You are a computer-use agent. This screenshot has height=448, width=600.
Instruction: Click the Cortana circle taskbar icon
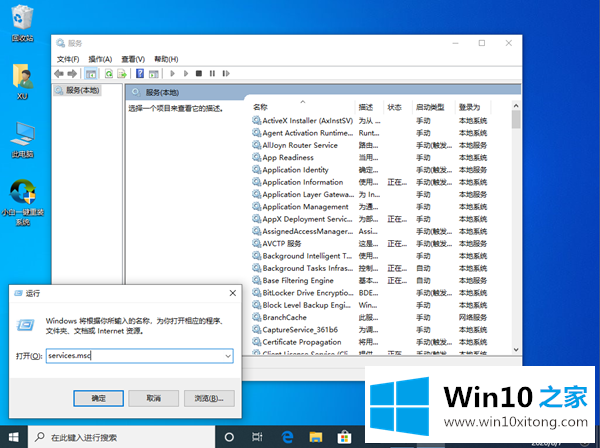(229, 437)
